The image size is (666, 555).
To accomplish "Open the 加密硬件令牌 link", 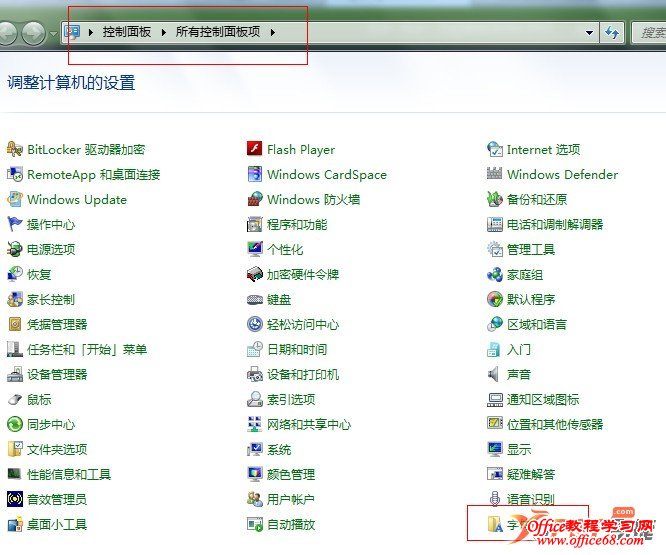I will click(x=303, y=275).
